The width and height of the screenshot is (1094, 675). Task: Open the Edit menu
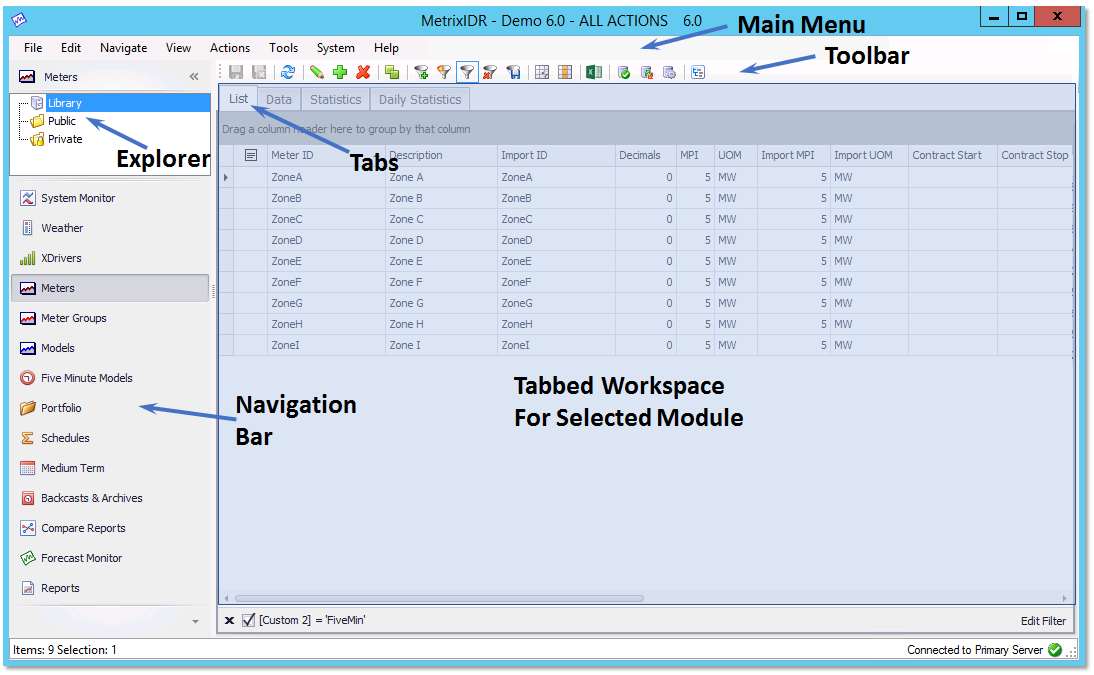(x=70, y=48)
